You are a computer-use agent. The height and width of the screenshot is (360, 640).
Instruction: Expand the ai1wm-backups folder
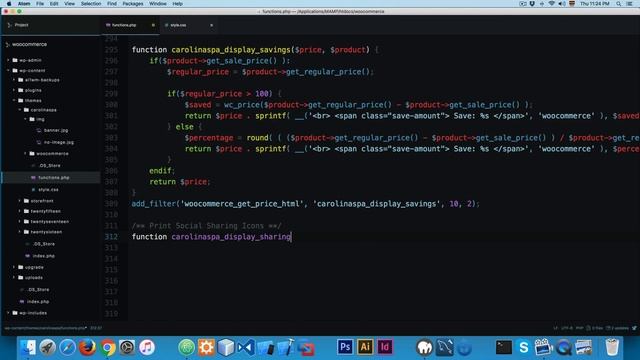[14, 80]
